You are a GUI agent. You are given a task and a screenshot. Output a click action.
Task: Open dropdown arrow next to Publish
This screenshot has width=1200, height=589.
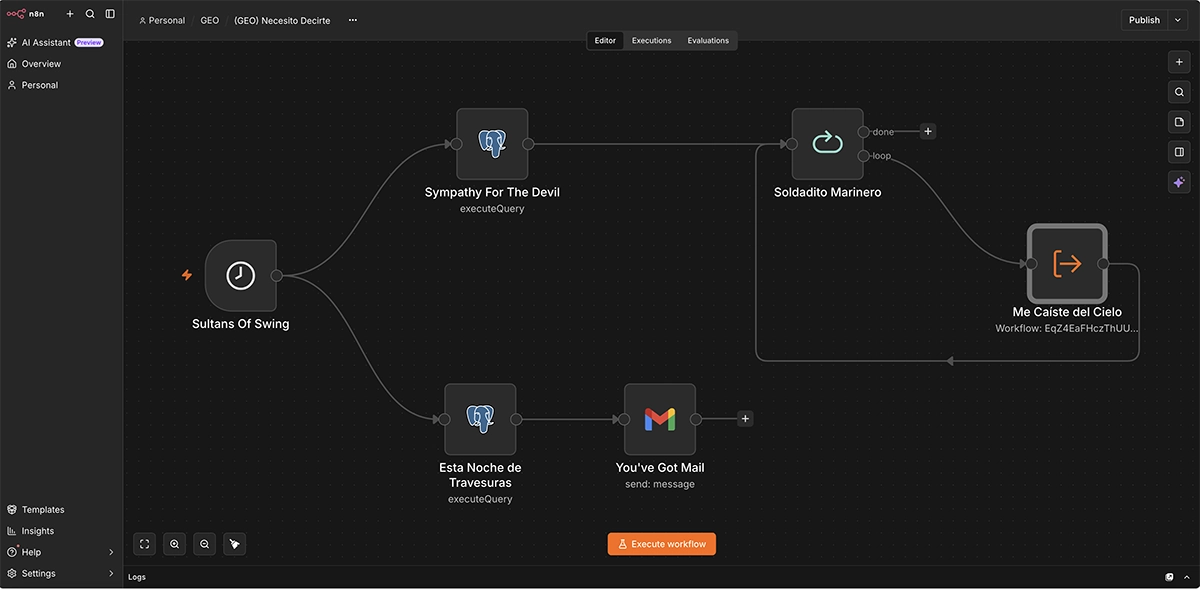pyautogui.click(x=1179, y=20)
